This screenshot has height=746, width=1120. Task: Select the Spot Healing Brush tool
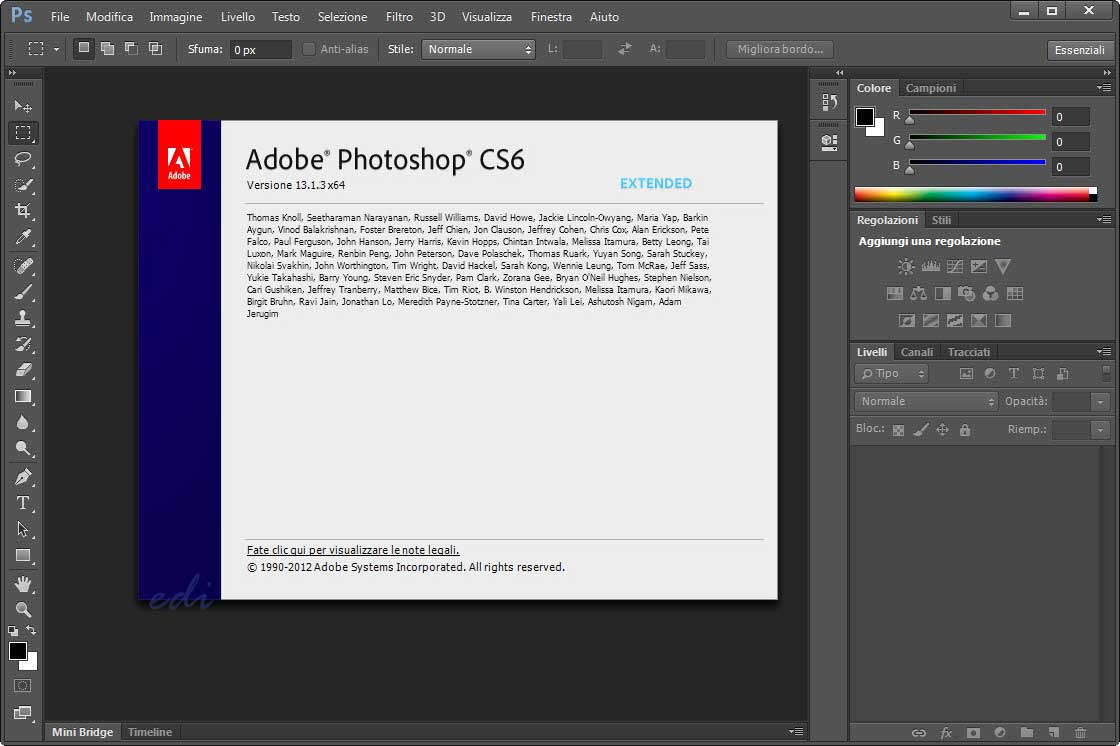[23, 266]
